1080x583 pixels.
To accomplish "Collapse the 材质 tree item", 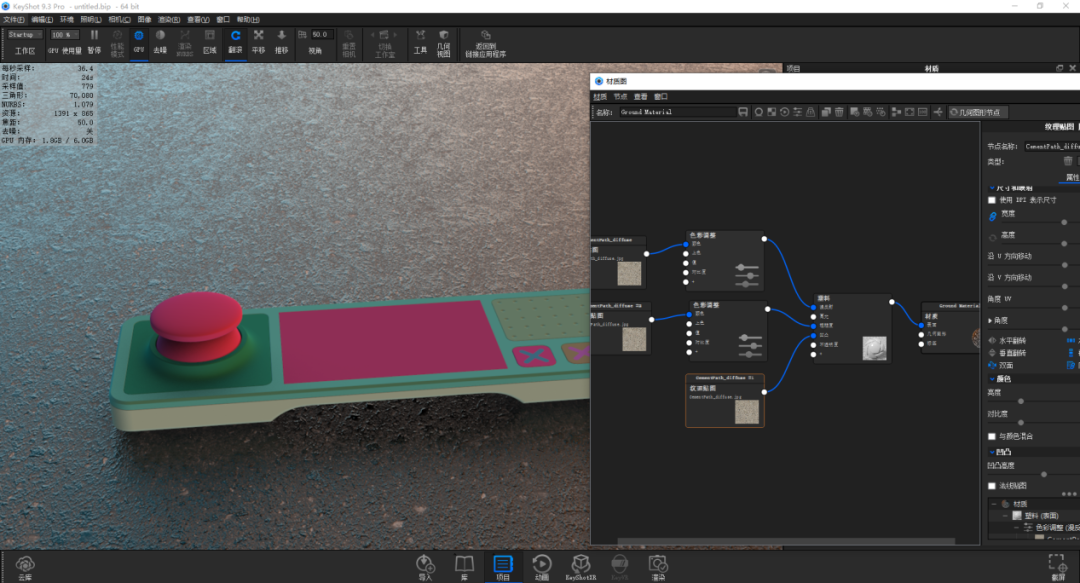I will tap(993, 504).
